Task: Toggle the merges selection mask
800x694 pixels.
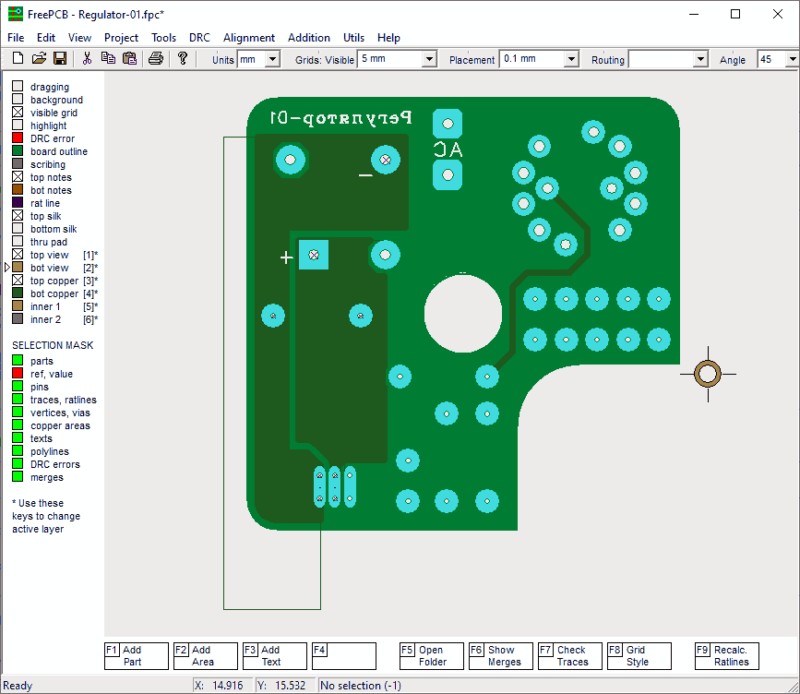Action: click(18, 477)
